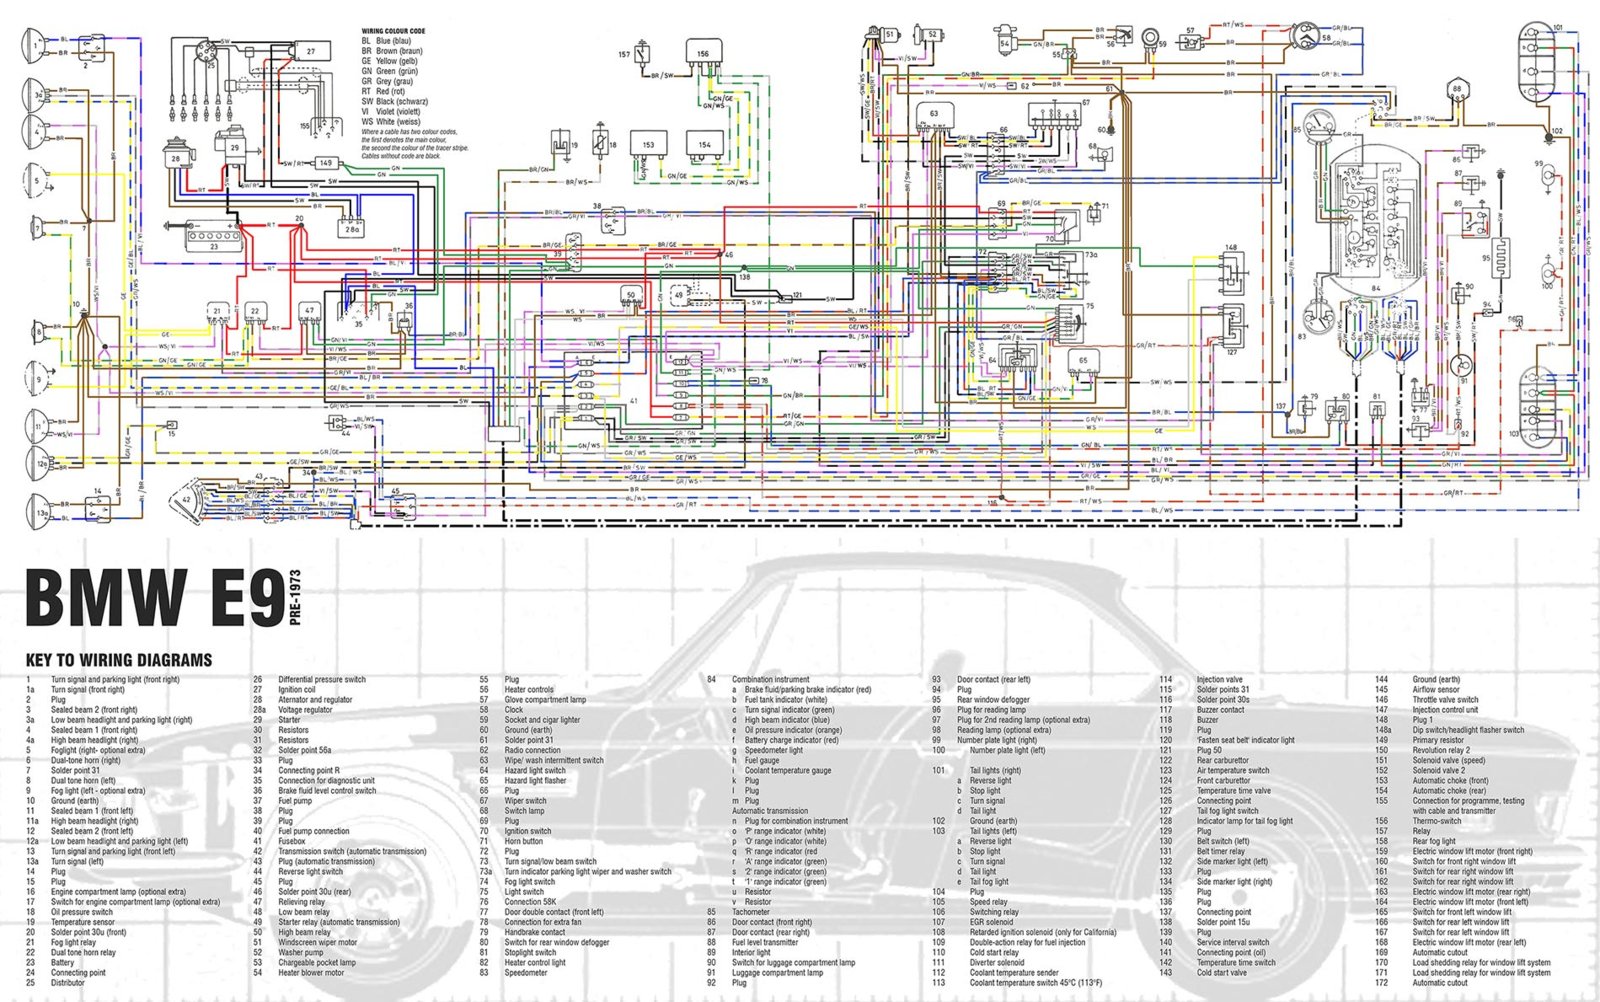Image resolution: width=1600 pixels, height=1002 pixels.
Task: Click the battery symbol numbered 23
Action: coord(214,238)
